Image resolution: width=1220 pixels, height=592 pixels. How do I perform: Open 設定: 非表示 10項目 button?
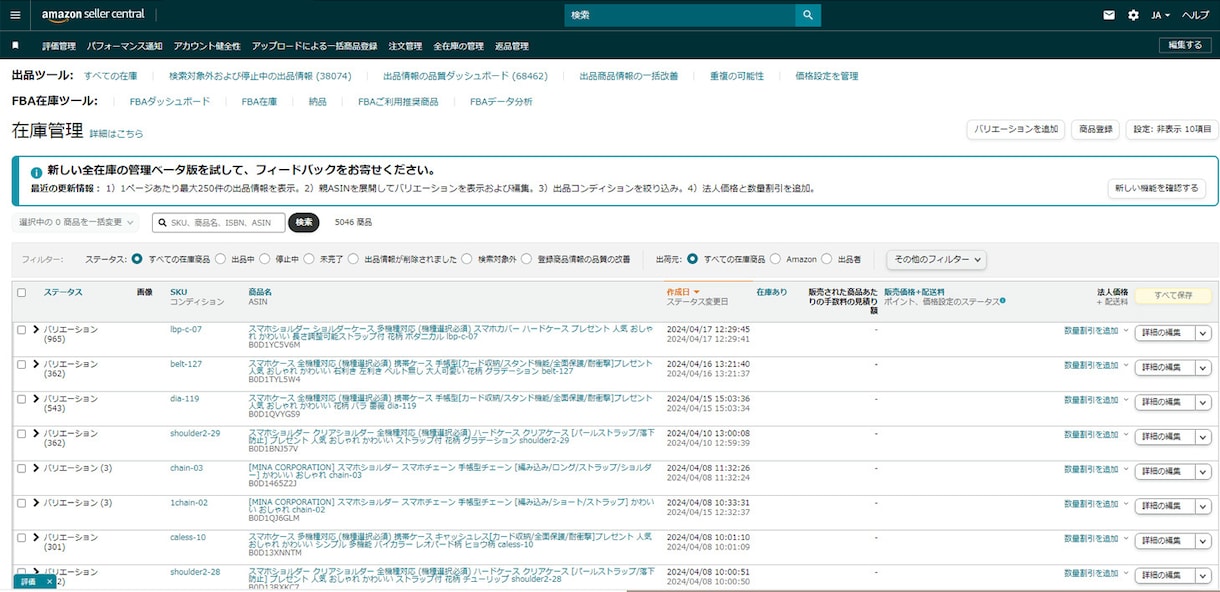(x=1172, y=129)
